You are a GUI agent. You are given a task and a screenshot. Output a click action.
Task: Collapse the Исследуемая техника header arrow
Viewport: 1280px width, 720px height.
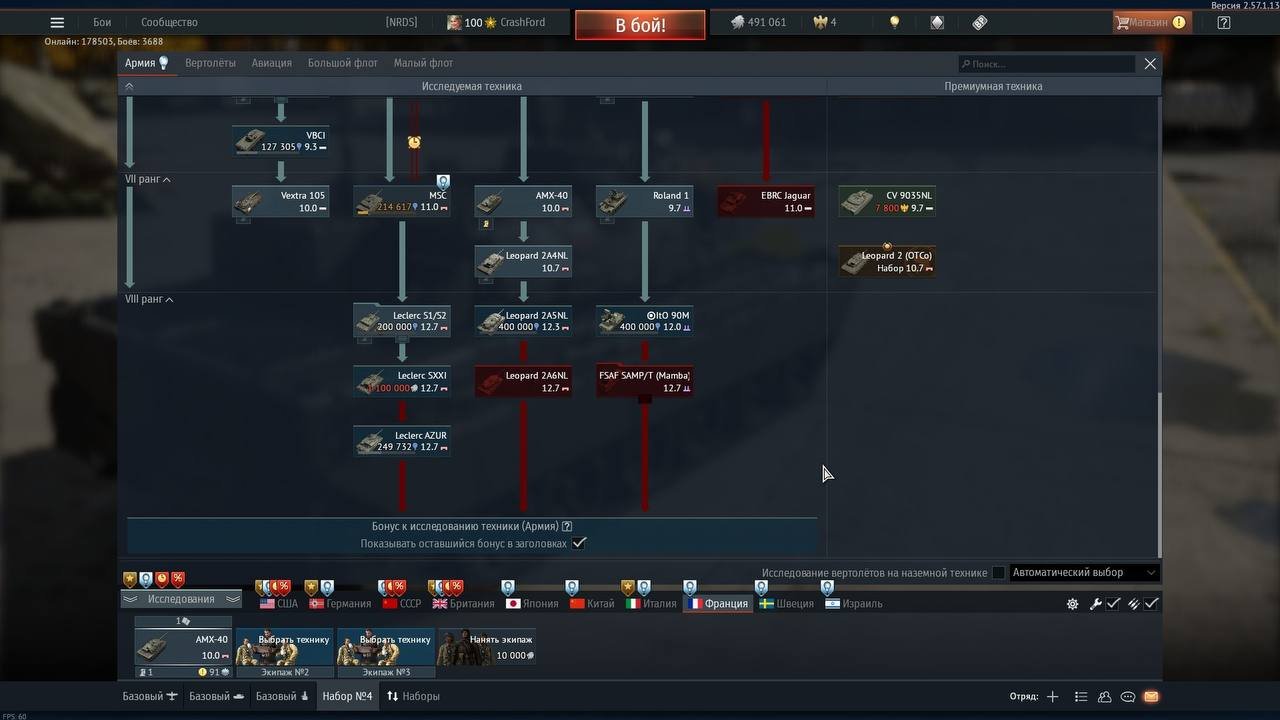click(129, 86)
